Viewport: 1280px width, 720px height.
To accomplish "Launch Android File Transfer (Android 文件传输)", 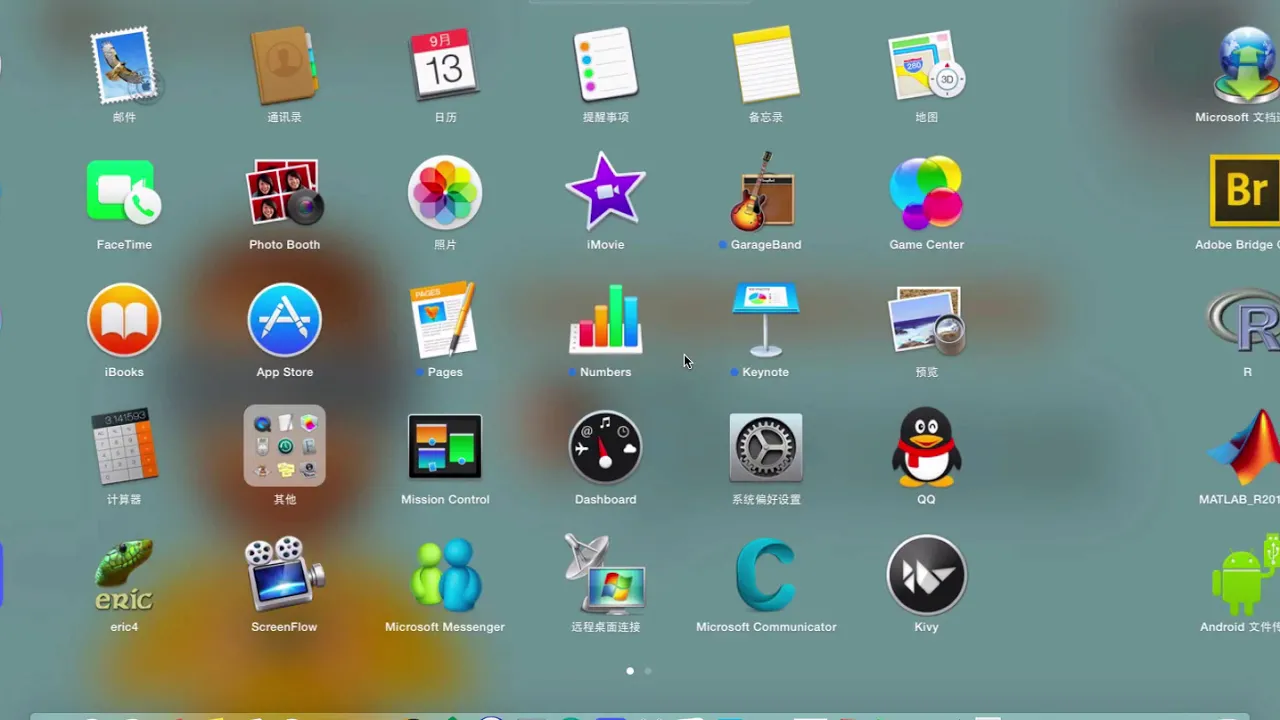I will point(1245,575).
